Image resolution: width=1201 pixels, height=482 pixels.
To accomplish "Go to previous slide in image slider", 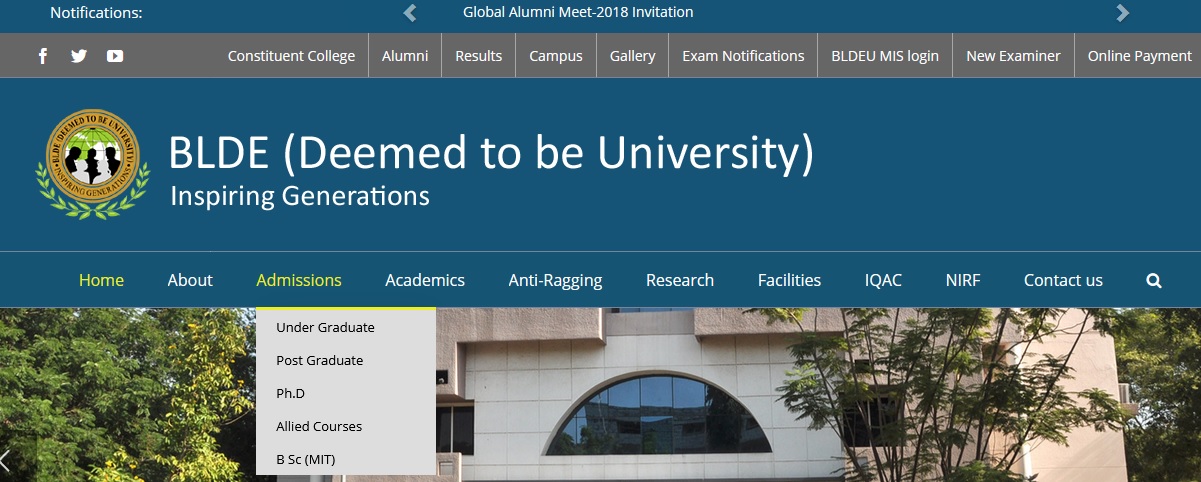I will [5, 460].
